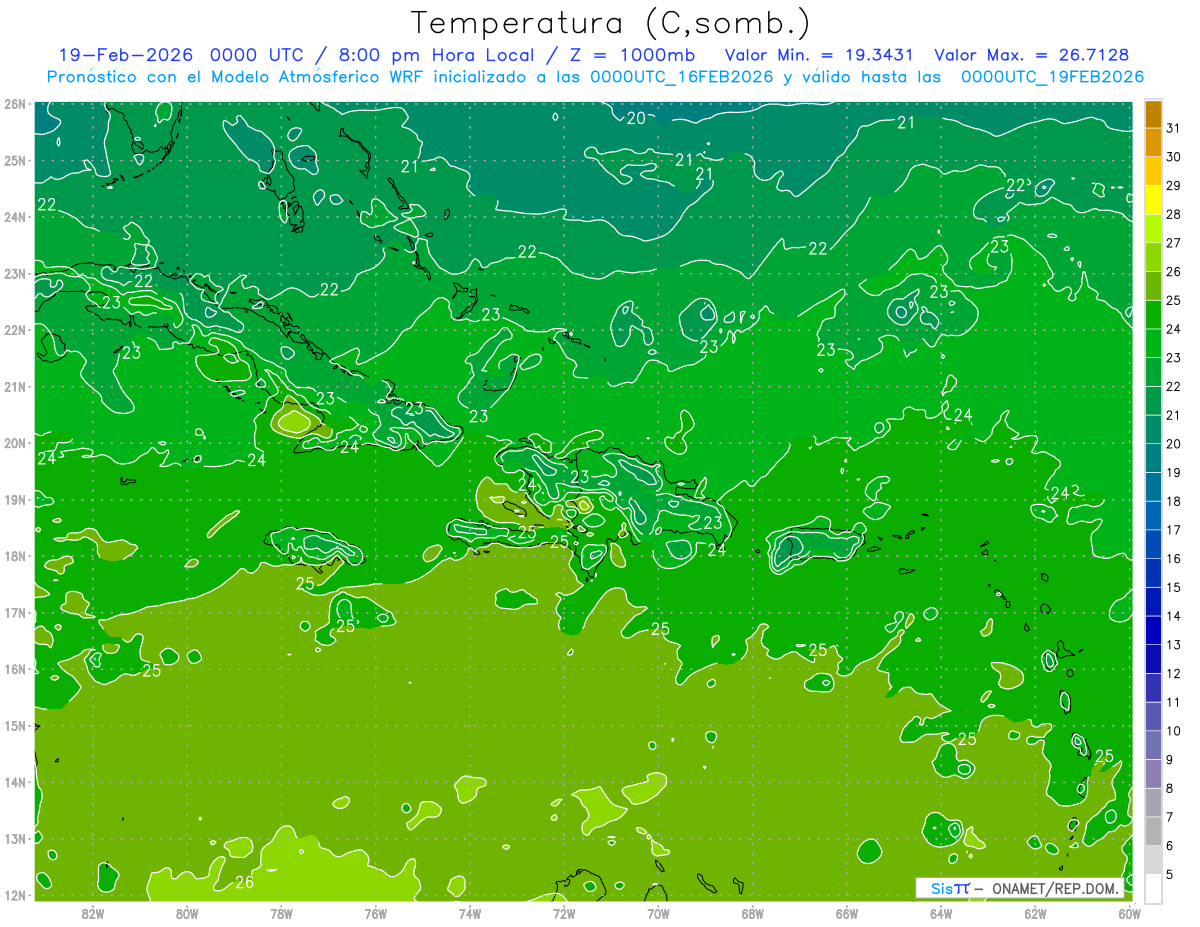Image resolution: width=1200 pixels, height=927 pixels.
Task: Pick the light gray swatch between 5 and 6
Action: pos(1153,859)
